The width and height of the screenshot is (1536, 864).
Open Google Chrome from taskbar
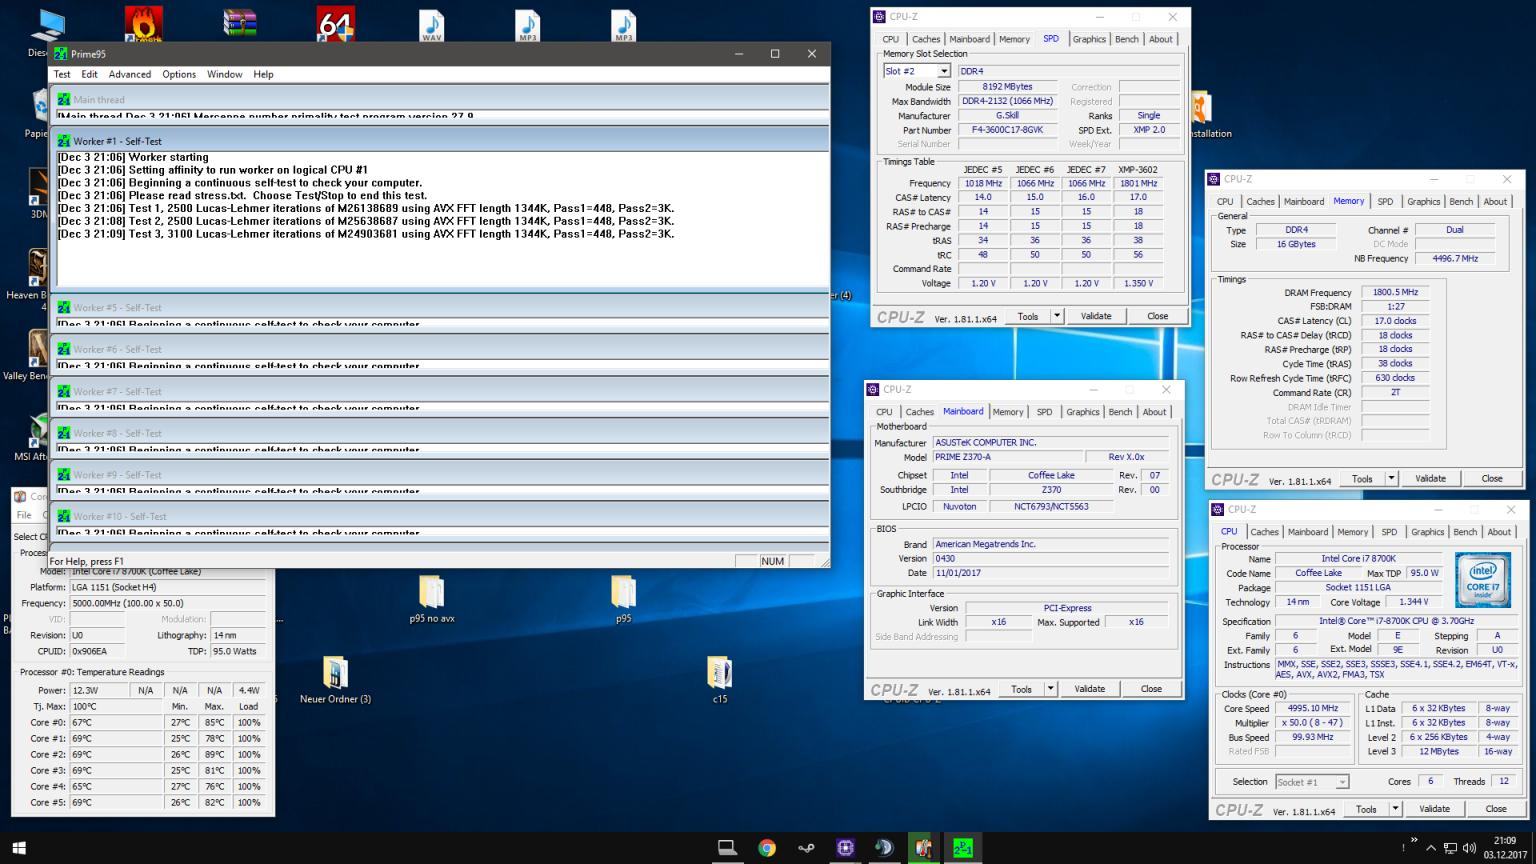(767, 848)
